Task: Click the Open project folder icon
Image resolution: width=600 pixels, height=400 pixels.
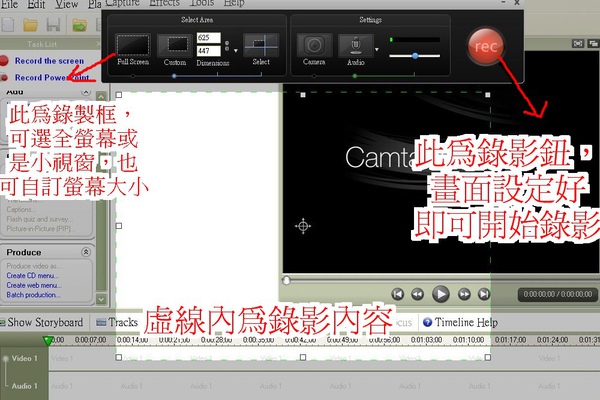Action: 30,25
